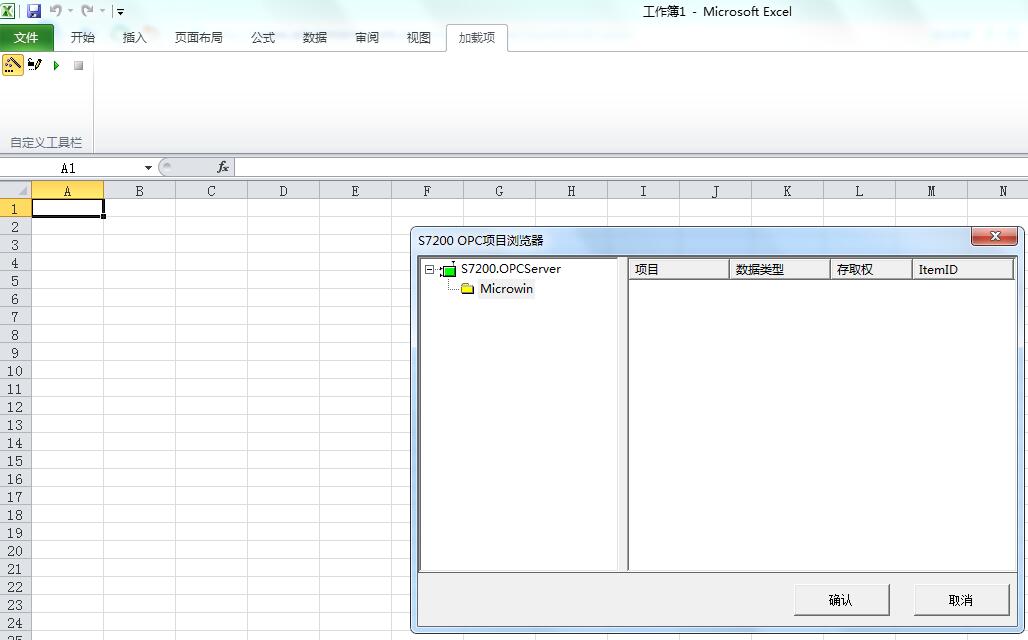
Task: Click the Name Box showing A1
Action: coord(69,168)
